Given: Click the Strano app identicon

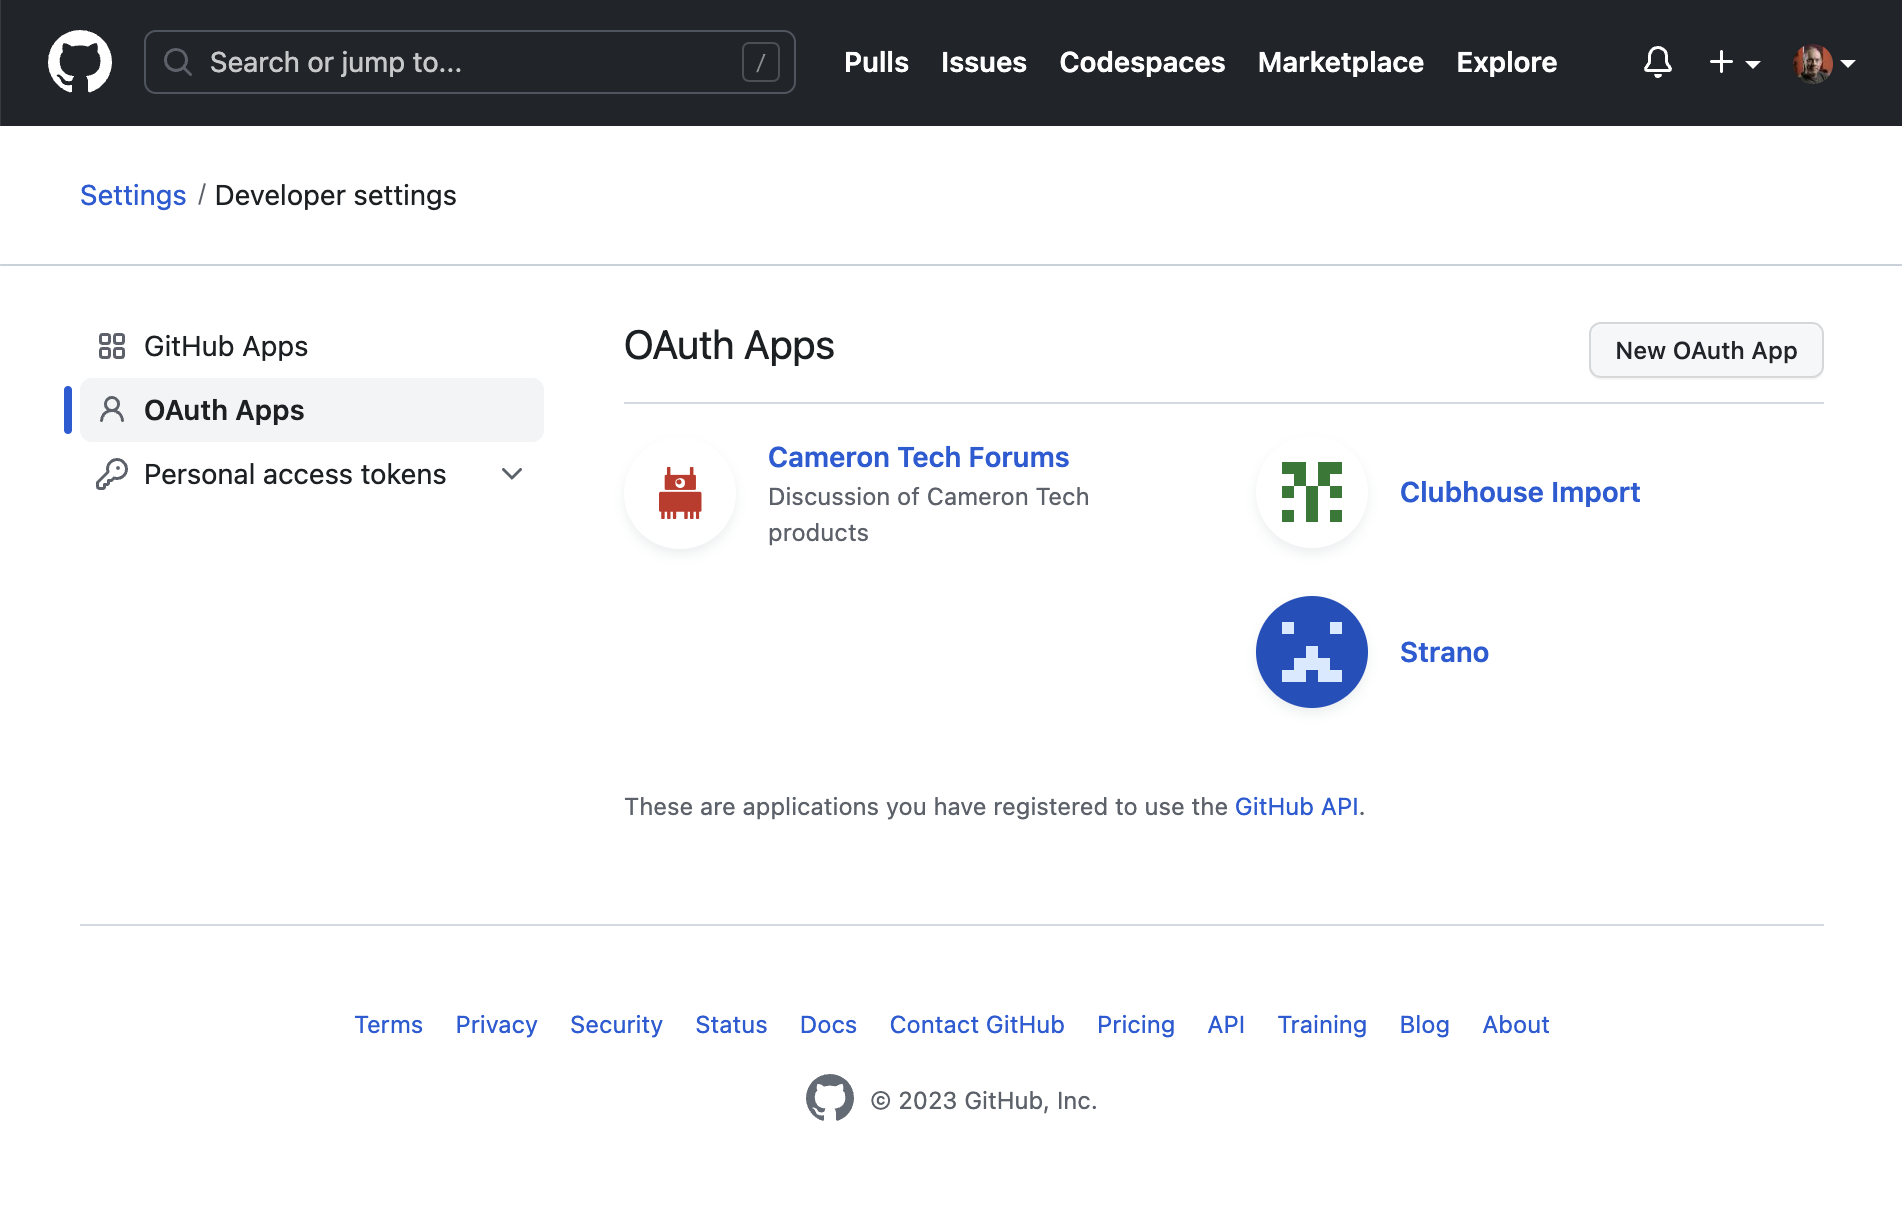Looking at the screenshot, I should pyautogui.click(x=1312, y=652).
